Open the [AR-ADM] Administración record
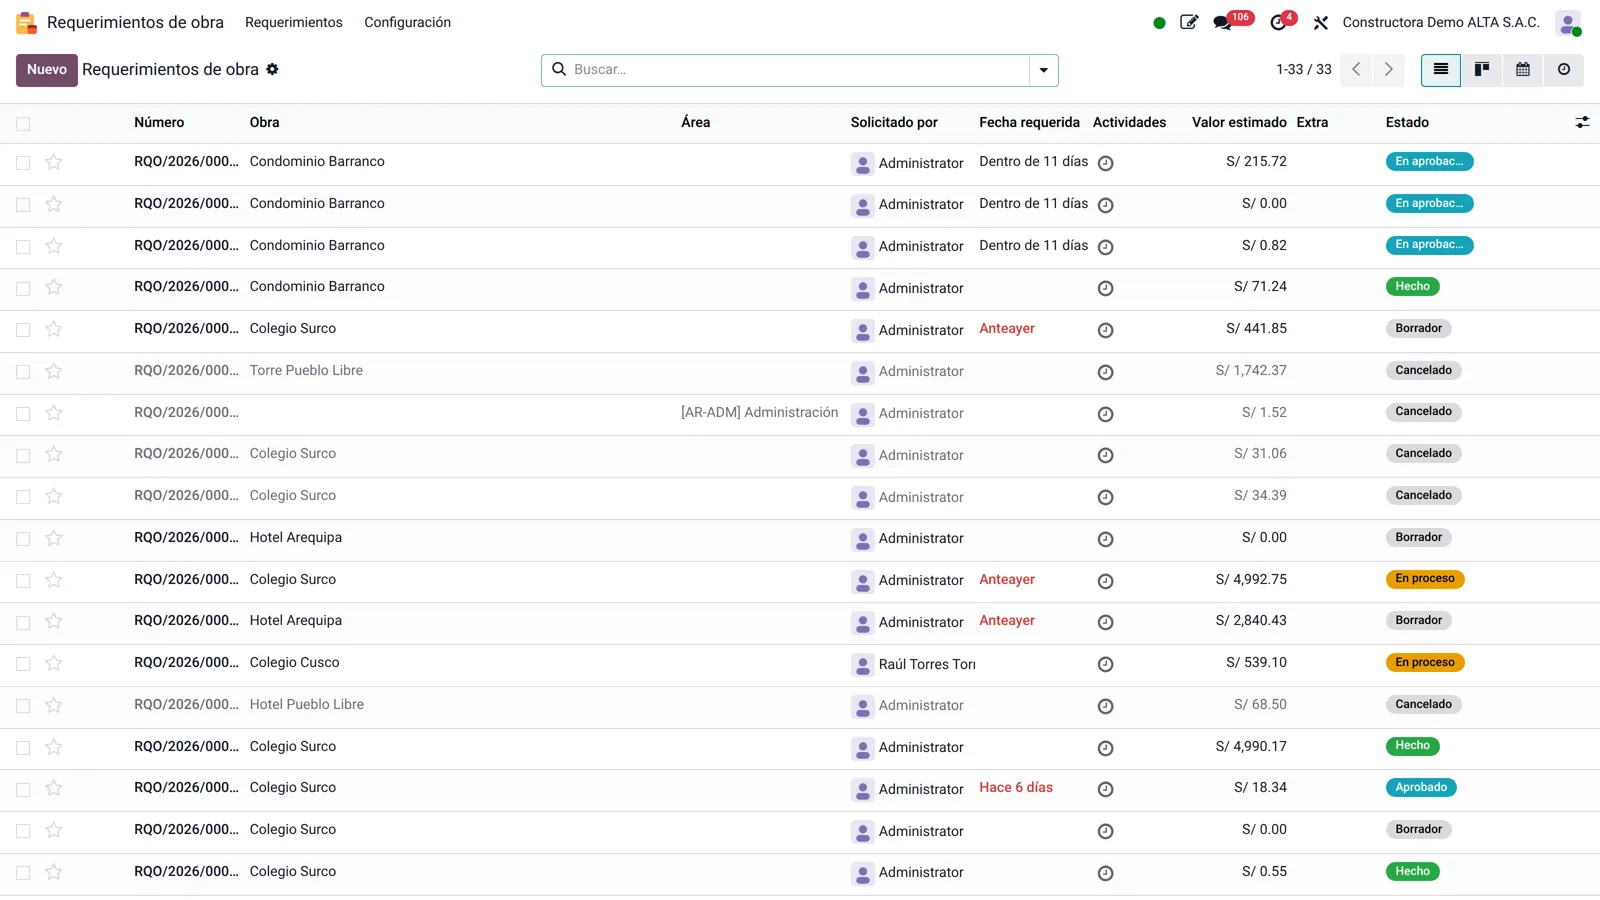1600x900 pixels. click(x=760, y=412)
